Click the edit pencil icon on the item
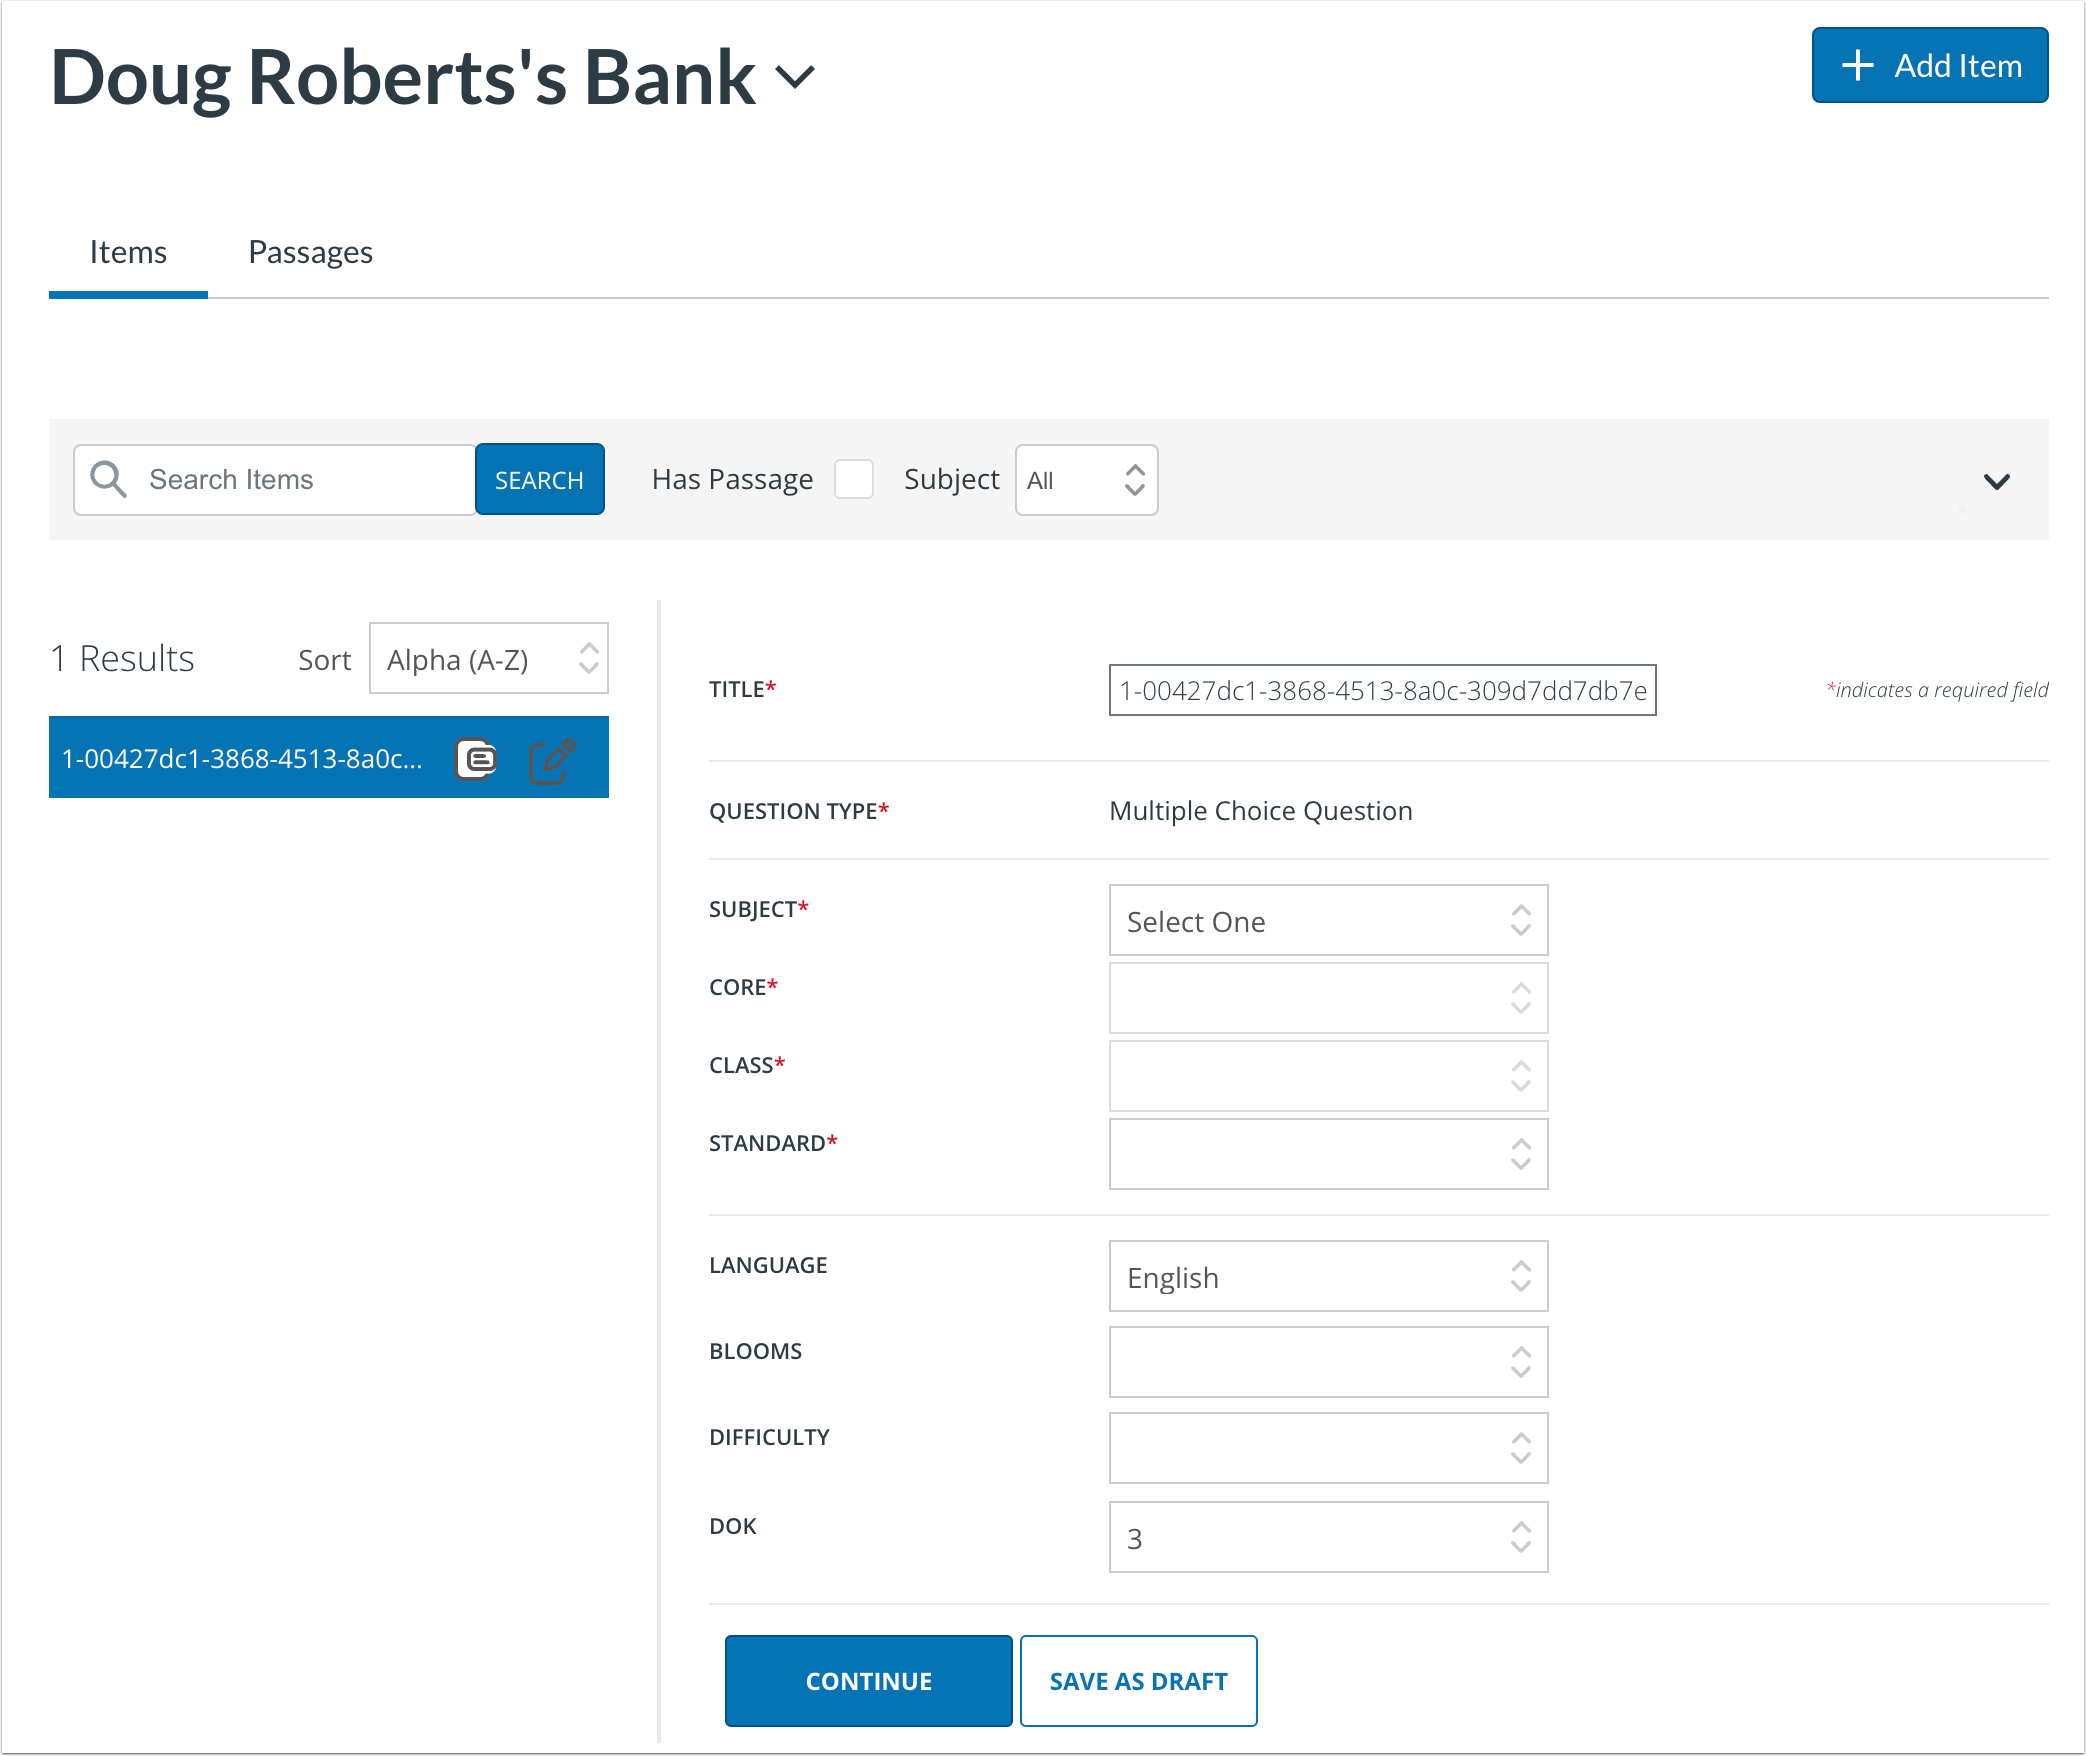 (x=553, y=759)
